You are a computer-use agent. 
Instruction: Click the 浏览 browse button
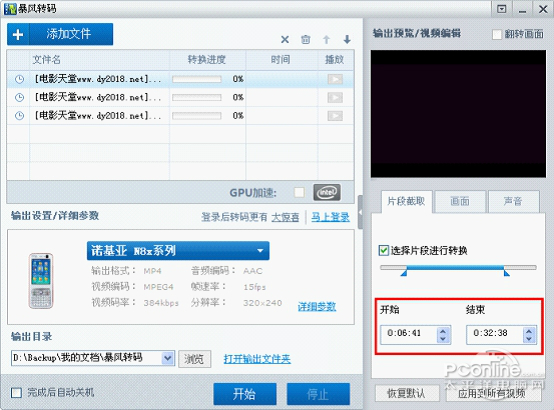194,359
